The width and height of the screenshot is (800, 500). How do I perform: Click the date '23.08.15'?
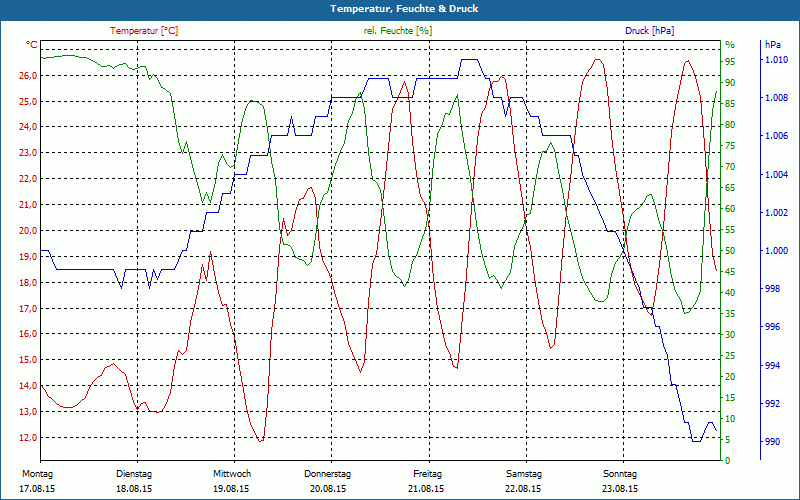click(x=620, y=489)
